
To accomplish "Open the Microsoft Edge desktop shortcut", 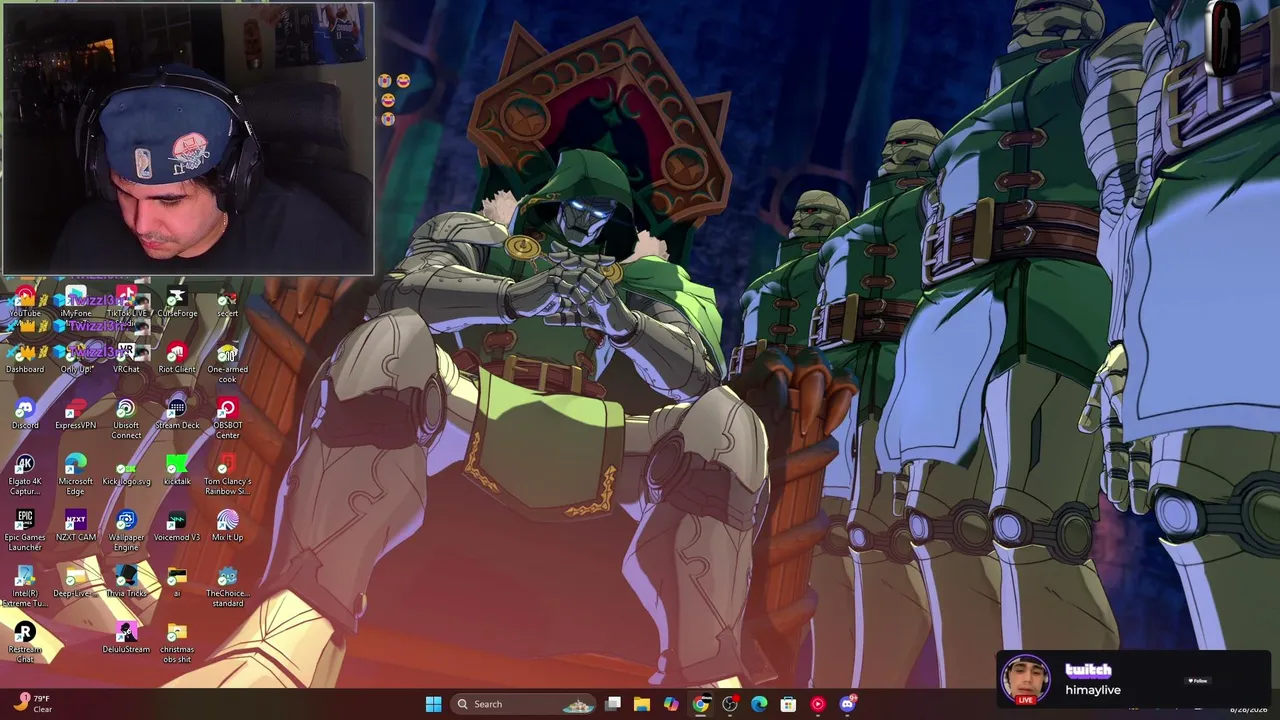I will click(x=76, y=474).
